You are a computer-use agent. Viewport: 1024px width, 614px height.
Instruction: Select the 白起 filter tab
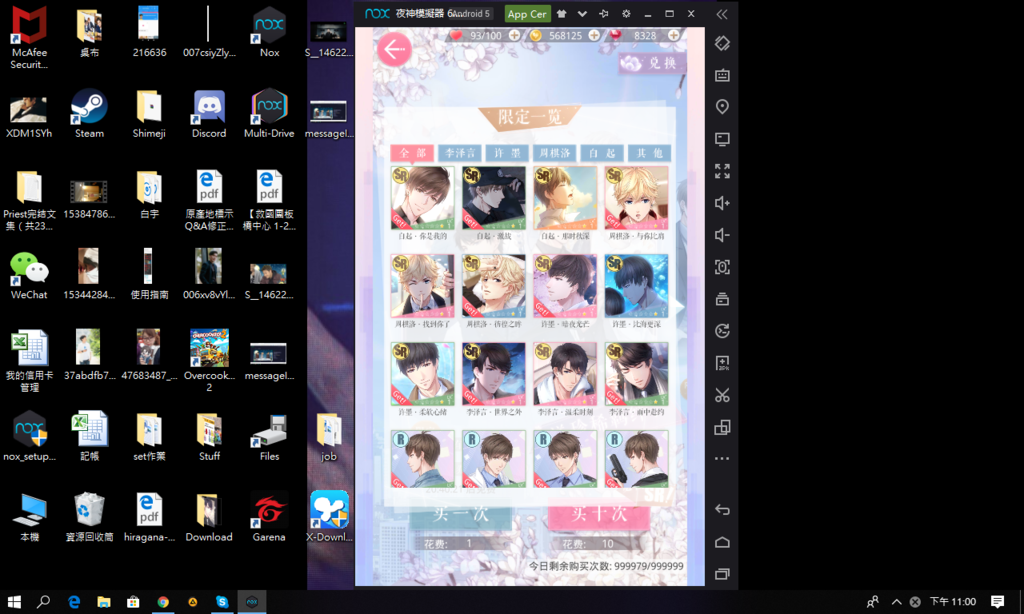pyautogui.click(x=602, y=153)
